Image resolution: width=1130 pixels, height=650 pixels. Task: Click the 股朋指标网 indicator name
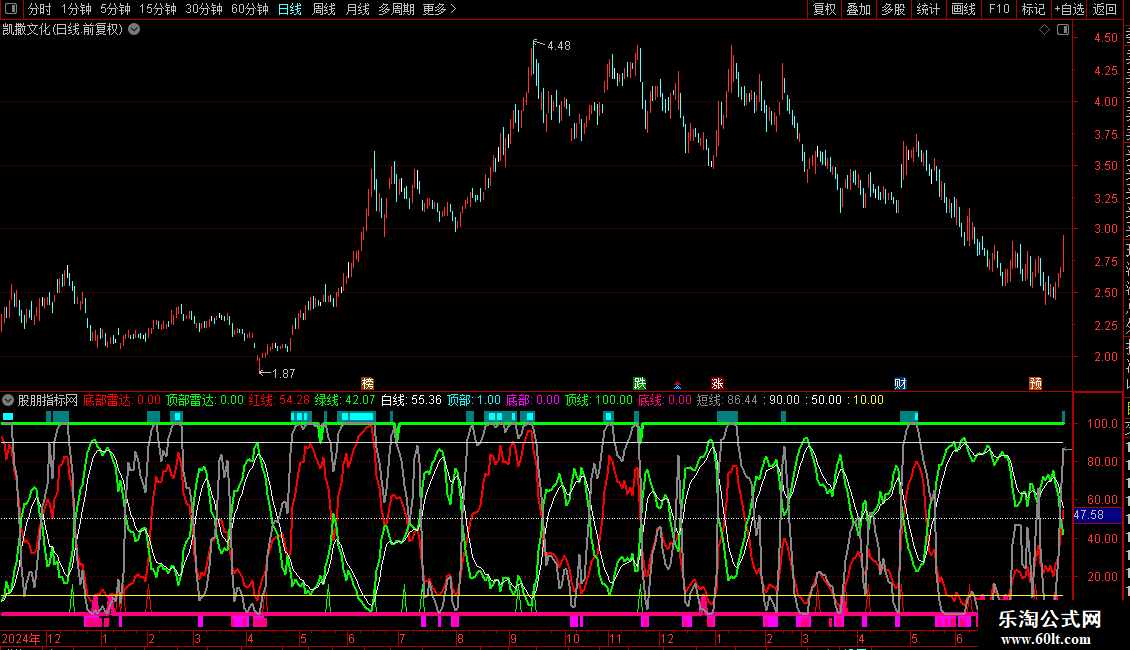pos(48,400)
